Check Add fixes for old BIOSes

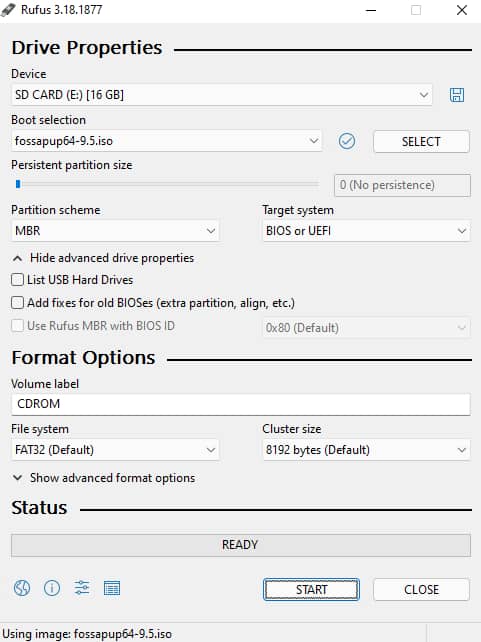17,303
